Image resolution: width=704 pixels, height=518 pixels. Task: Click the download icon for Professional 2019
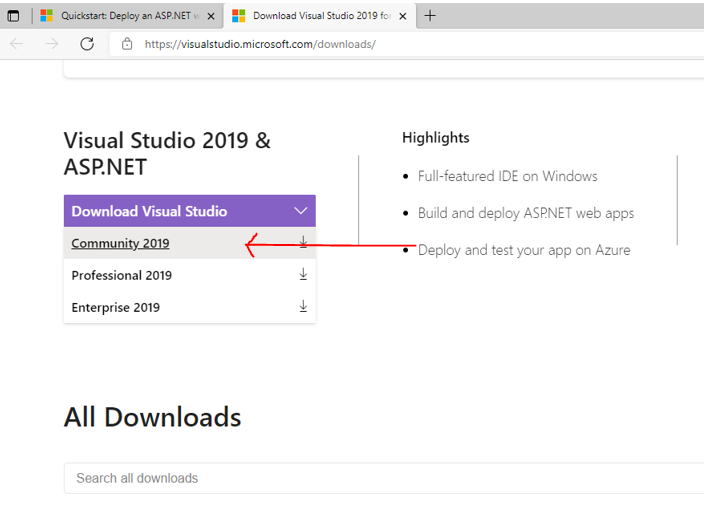304,274
